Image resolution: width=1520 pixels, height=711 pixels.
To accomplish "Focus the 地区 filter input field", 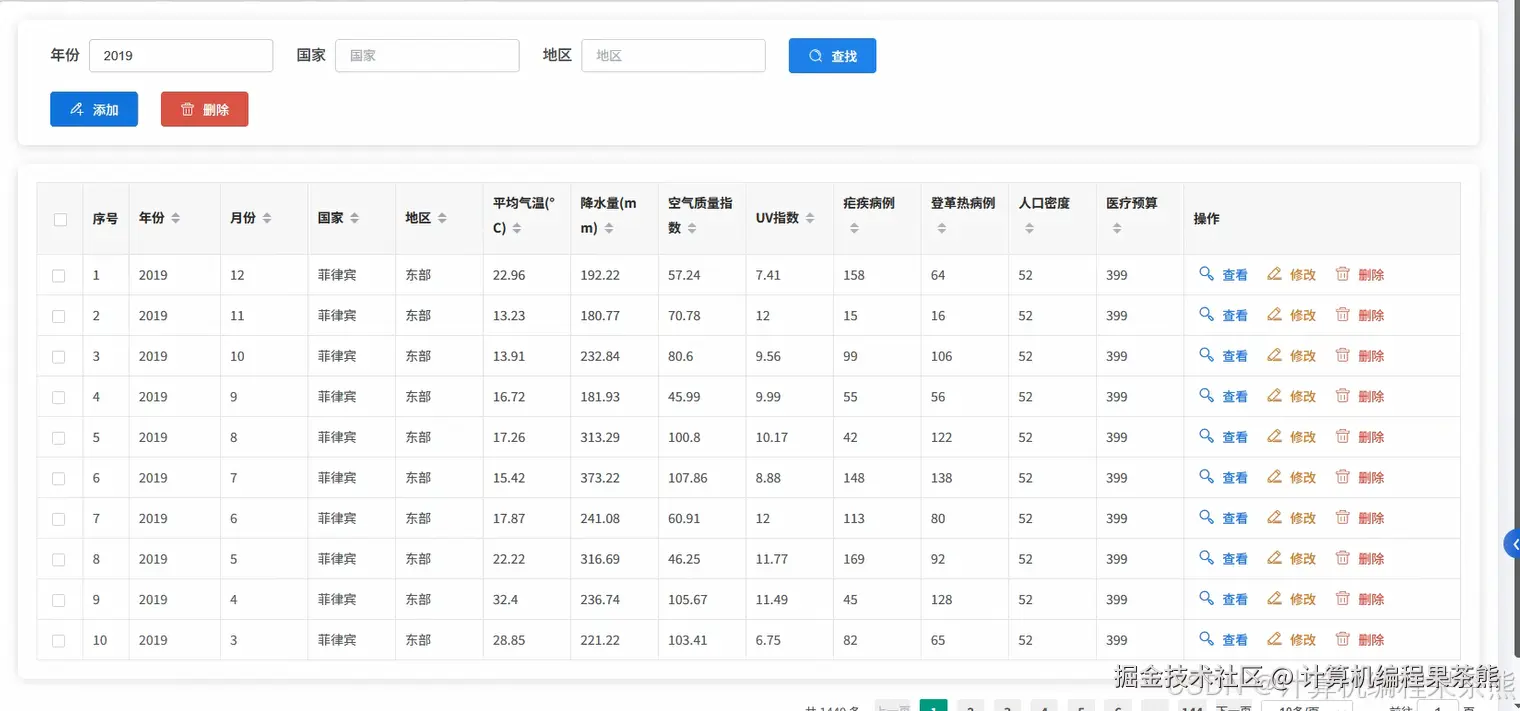I will 673,56.
